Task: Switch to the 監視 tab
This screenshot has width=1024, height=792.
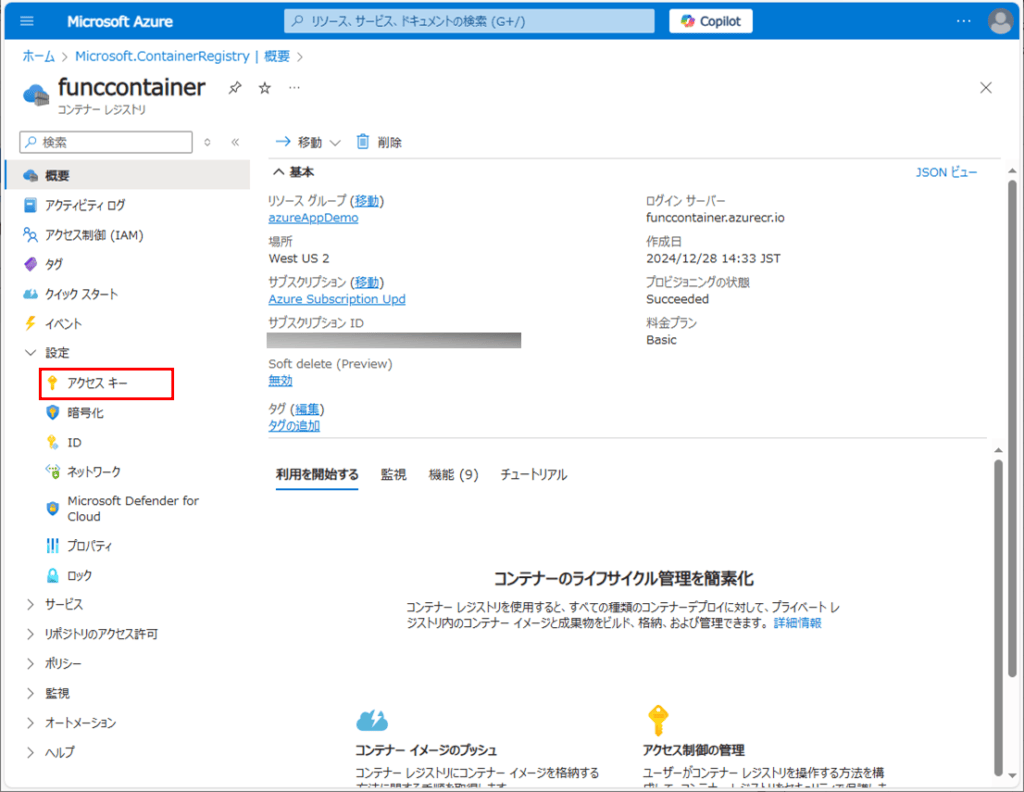Action: point(393,474)
